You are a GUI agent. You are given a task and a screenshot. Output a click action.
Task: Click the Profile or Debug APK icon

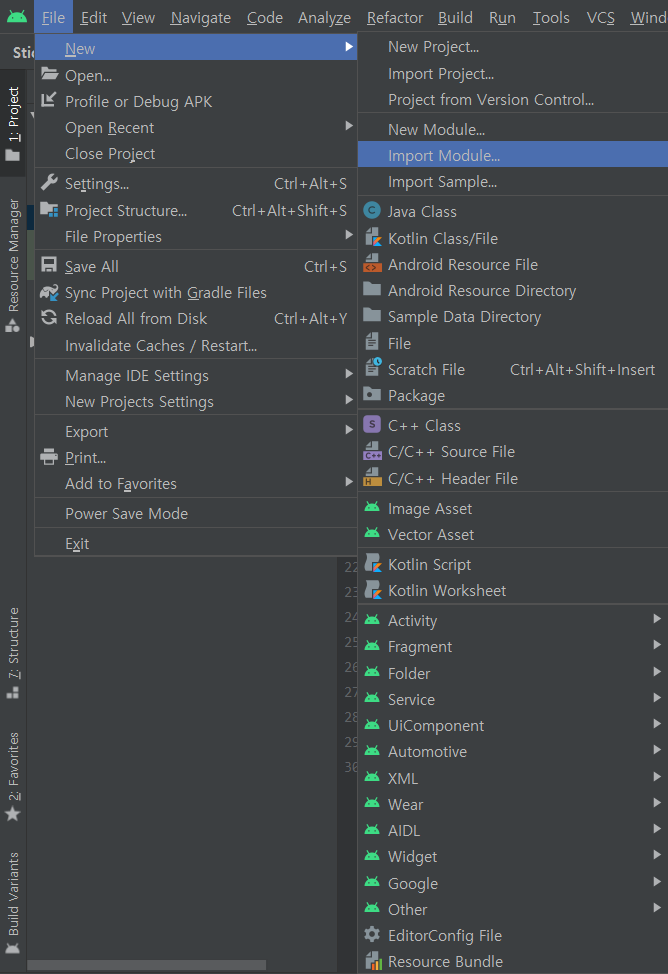click(x=48, y=100)
